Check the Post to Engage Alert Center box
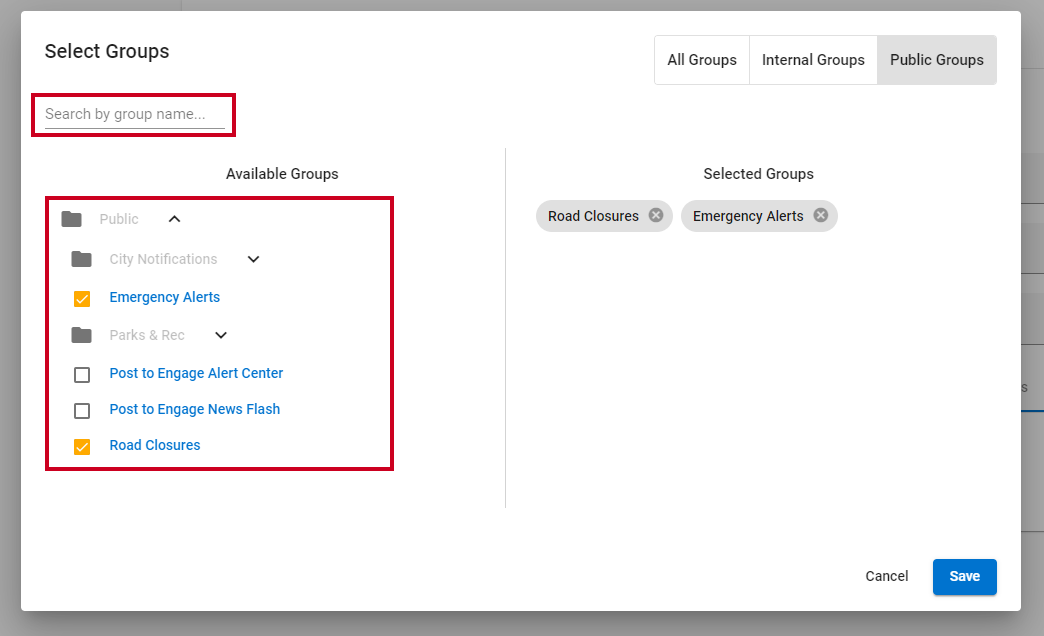The width and height of the screenshot is (1044, 636). coord(82,375)
